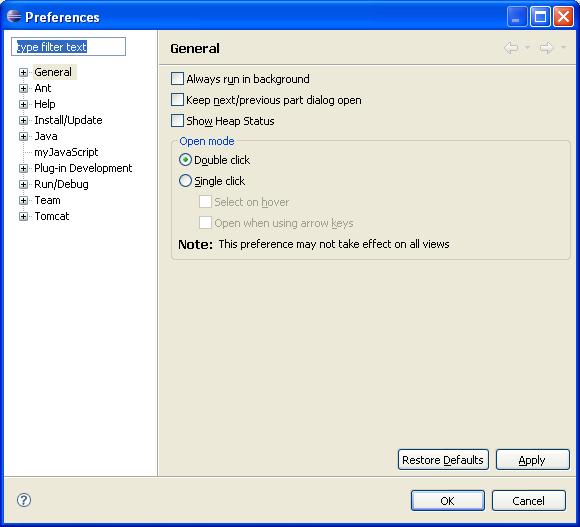The image size is (580, 527).
Task: Click the type filter text field
Action: (68, 47)
